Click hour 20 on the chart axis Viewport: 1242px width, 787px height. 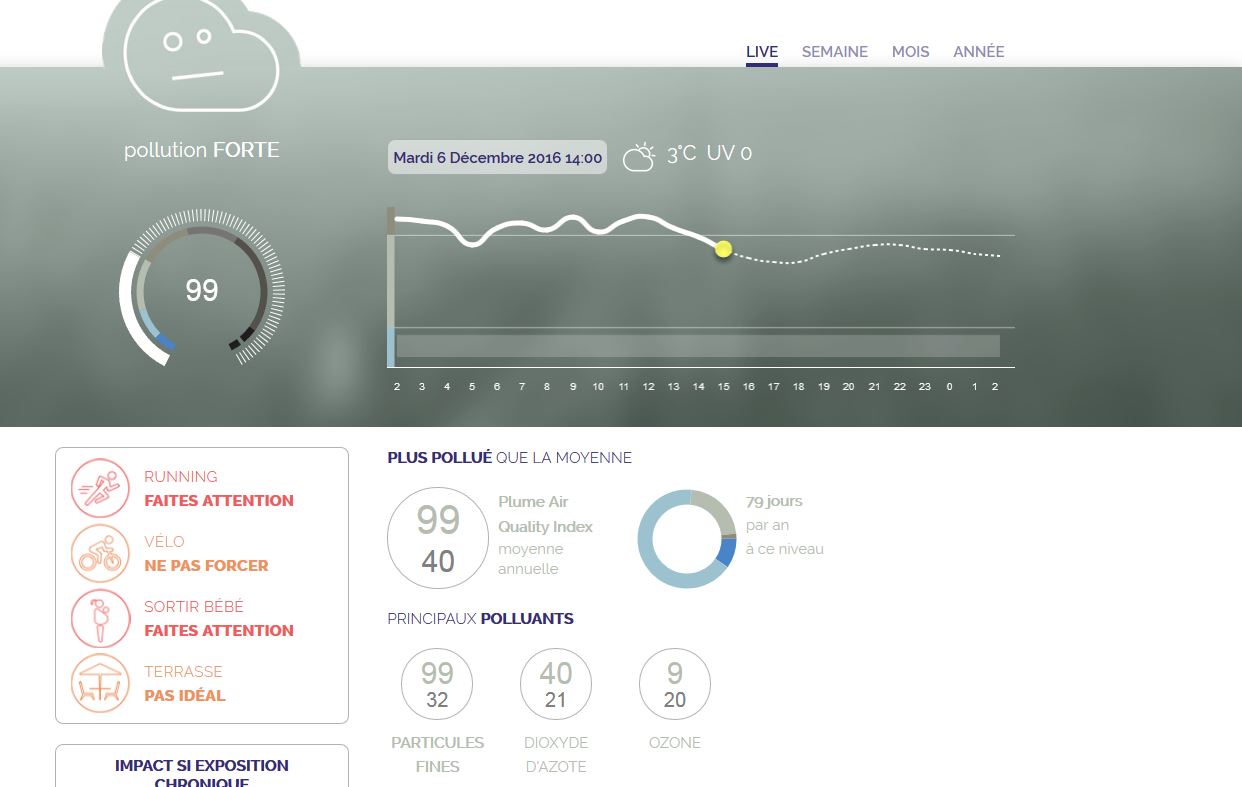[x=848, y=386]
